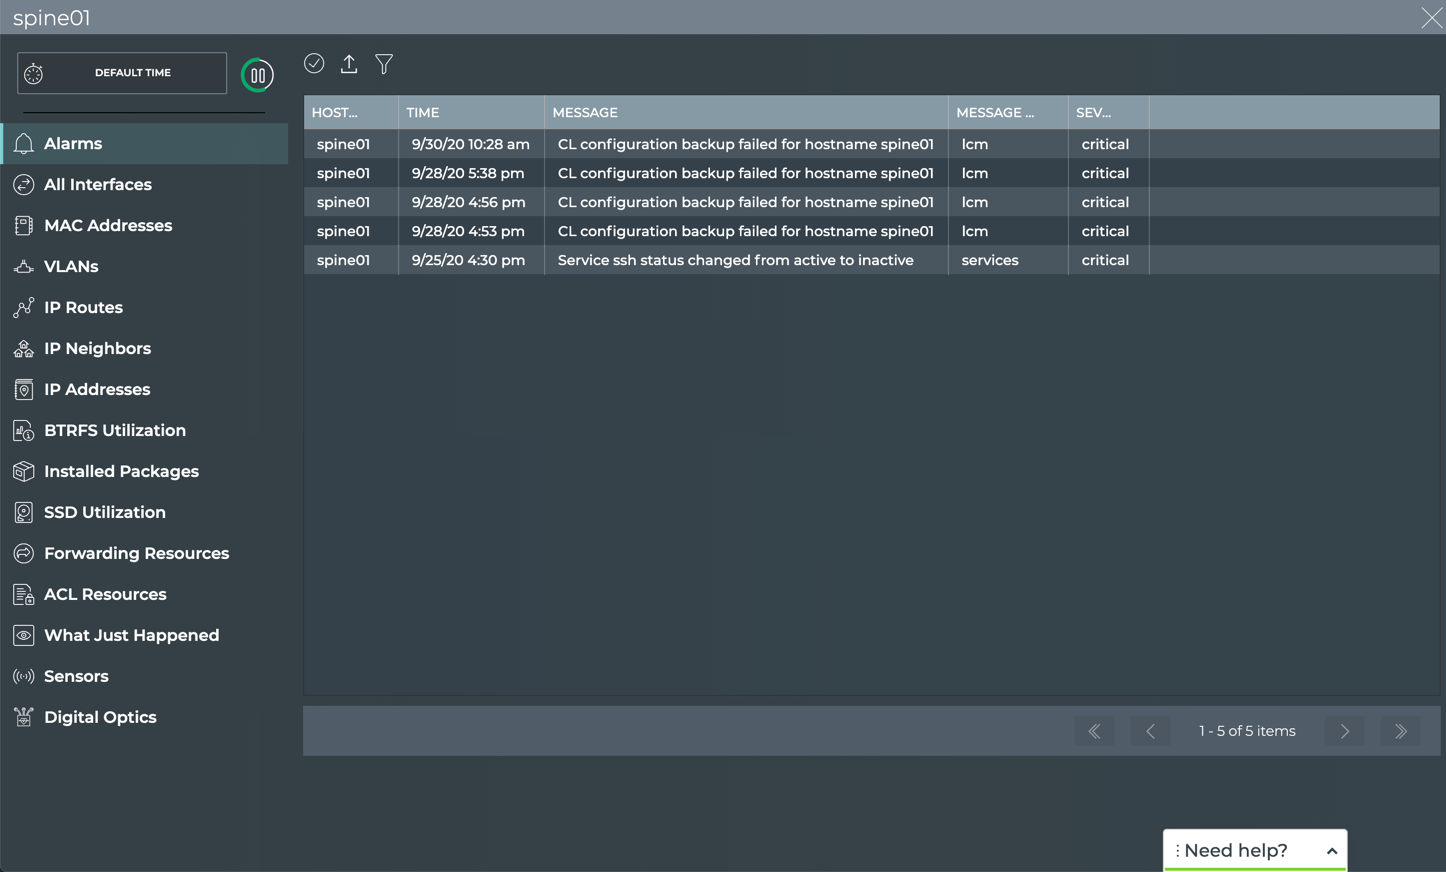Screen dimensions: 1446x872
Task: Click the IP Routes icon
Action: [24, 308]
